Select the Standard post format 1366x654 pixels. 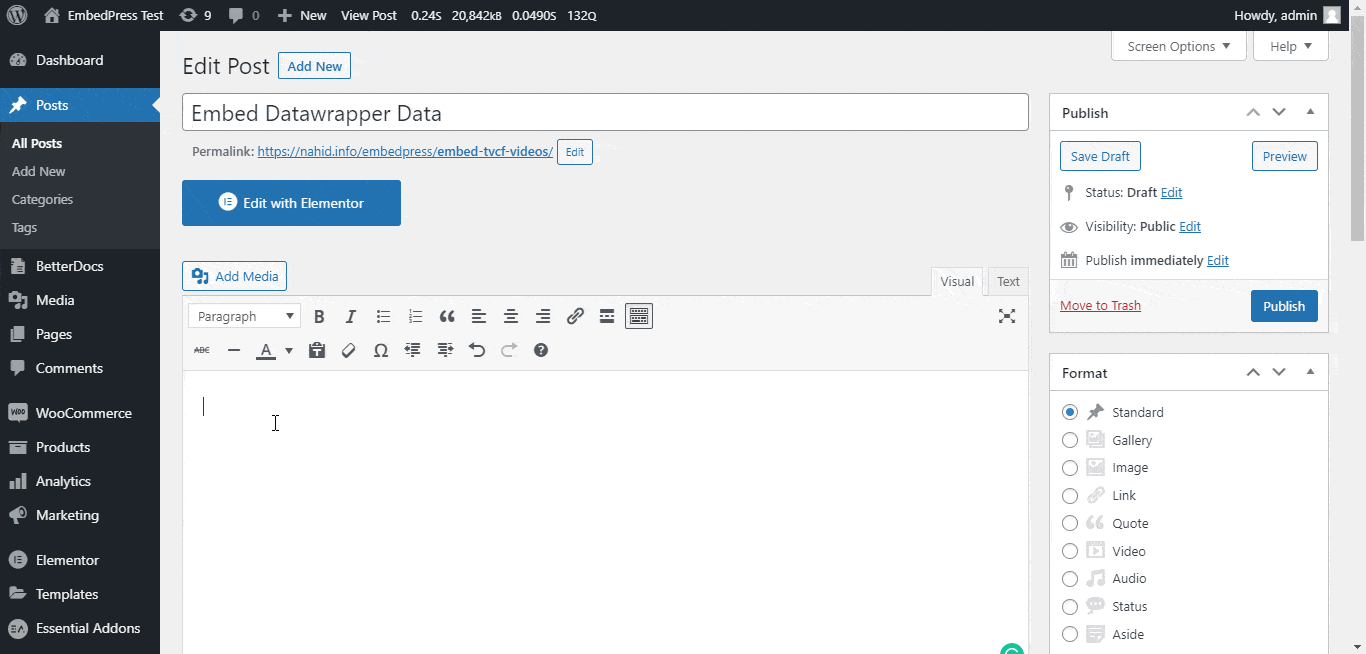(1070, 412)
